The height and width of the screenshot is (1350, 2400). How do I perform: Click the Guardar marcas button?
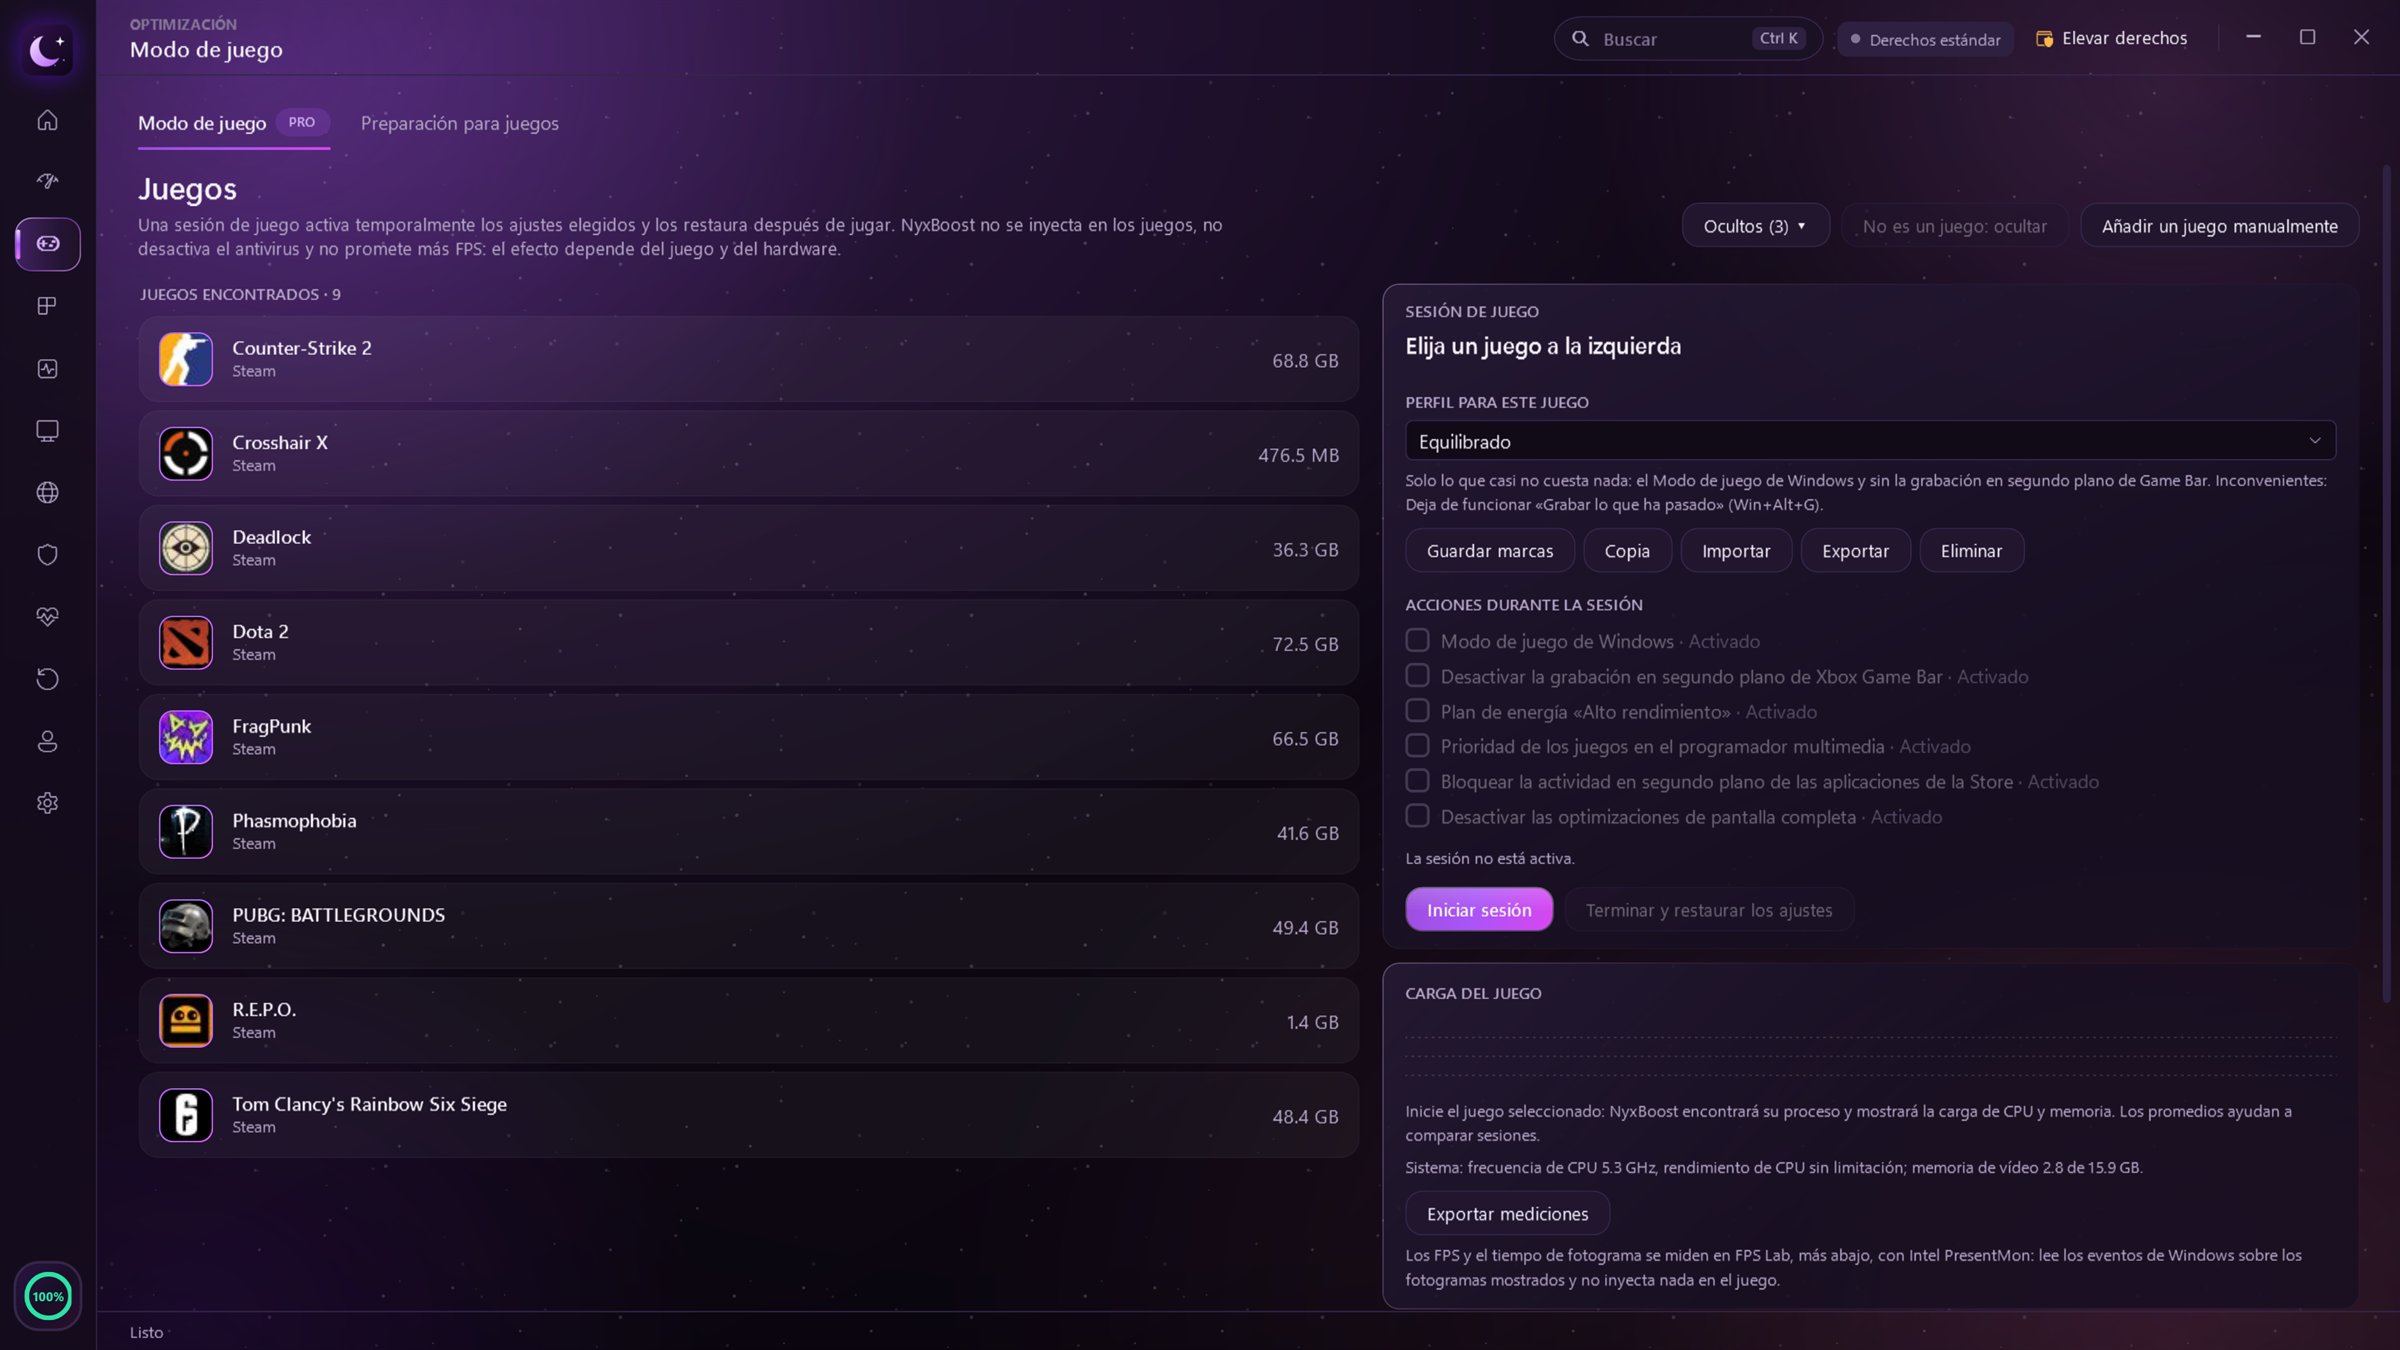click(x=1490, y=551)
